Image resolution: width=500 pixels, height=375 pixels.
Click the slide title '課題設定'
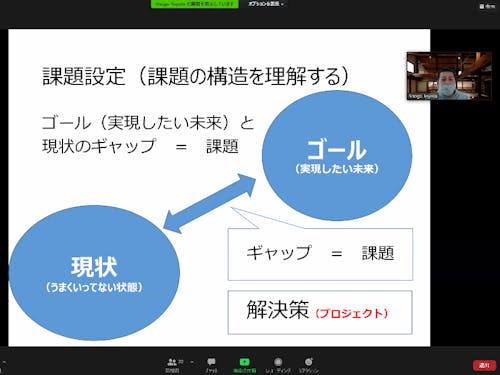click(84, 76)
